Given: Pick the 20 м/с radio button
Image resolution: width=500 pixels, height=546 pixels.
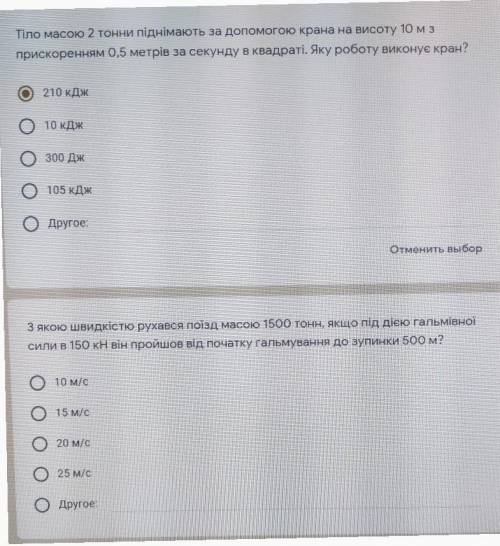Looking at the screenshot, I should coord(39,444).
